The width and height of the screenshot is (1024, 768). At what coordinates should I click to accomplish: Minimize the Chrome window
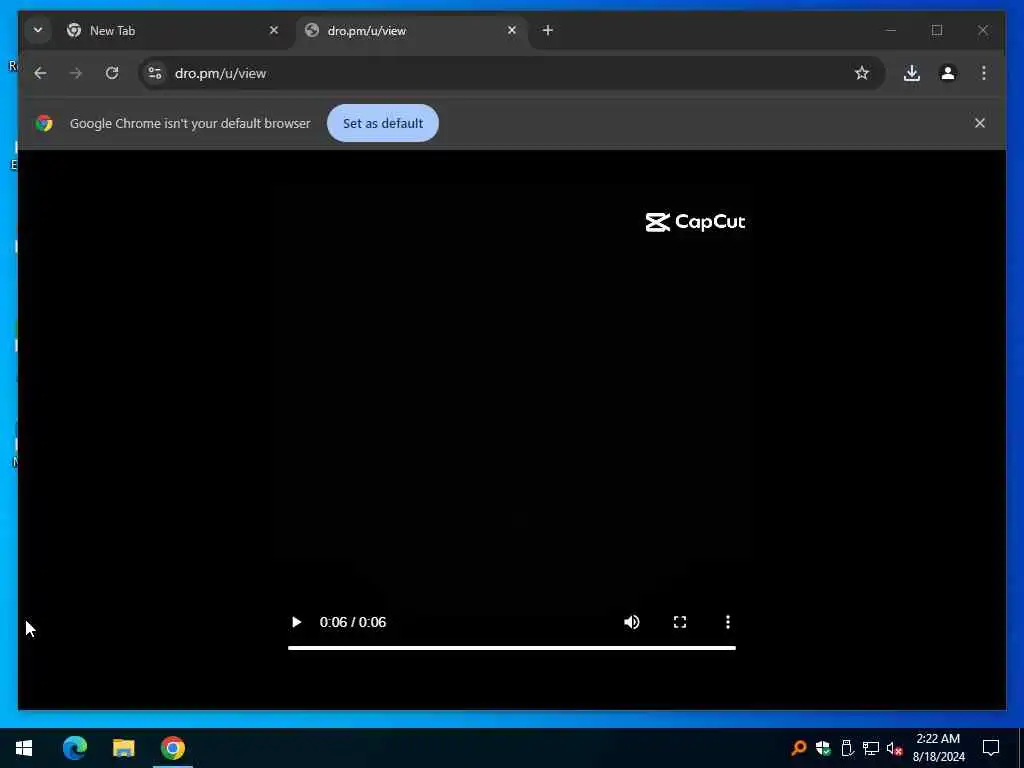pyautogui.click(x=891, y=30)
